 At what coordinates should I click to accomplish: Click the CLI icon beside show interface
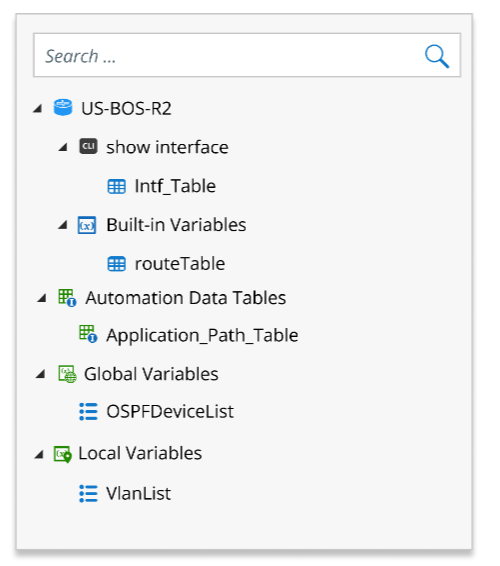click(88, 146)
